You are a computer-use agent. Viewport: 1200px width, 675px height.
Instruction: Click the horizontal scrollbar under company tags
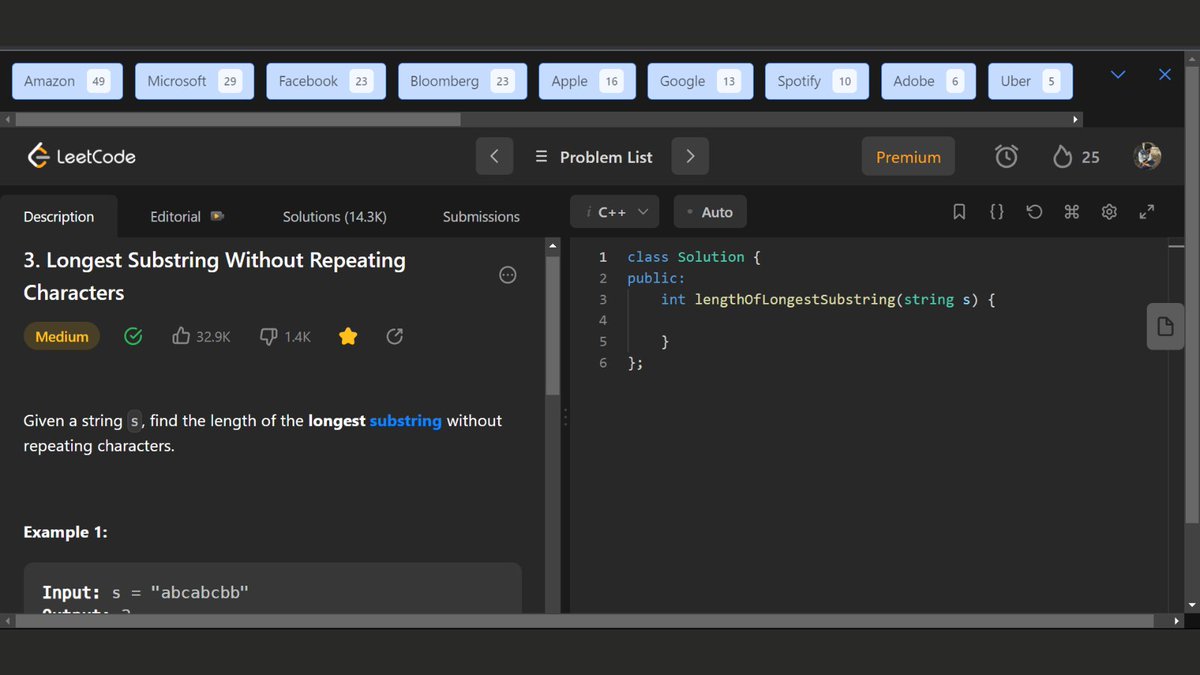(x=232, y=119)
